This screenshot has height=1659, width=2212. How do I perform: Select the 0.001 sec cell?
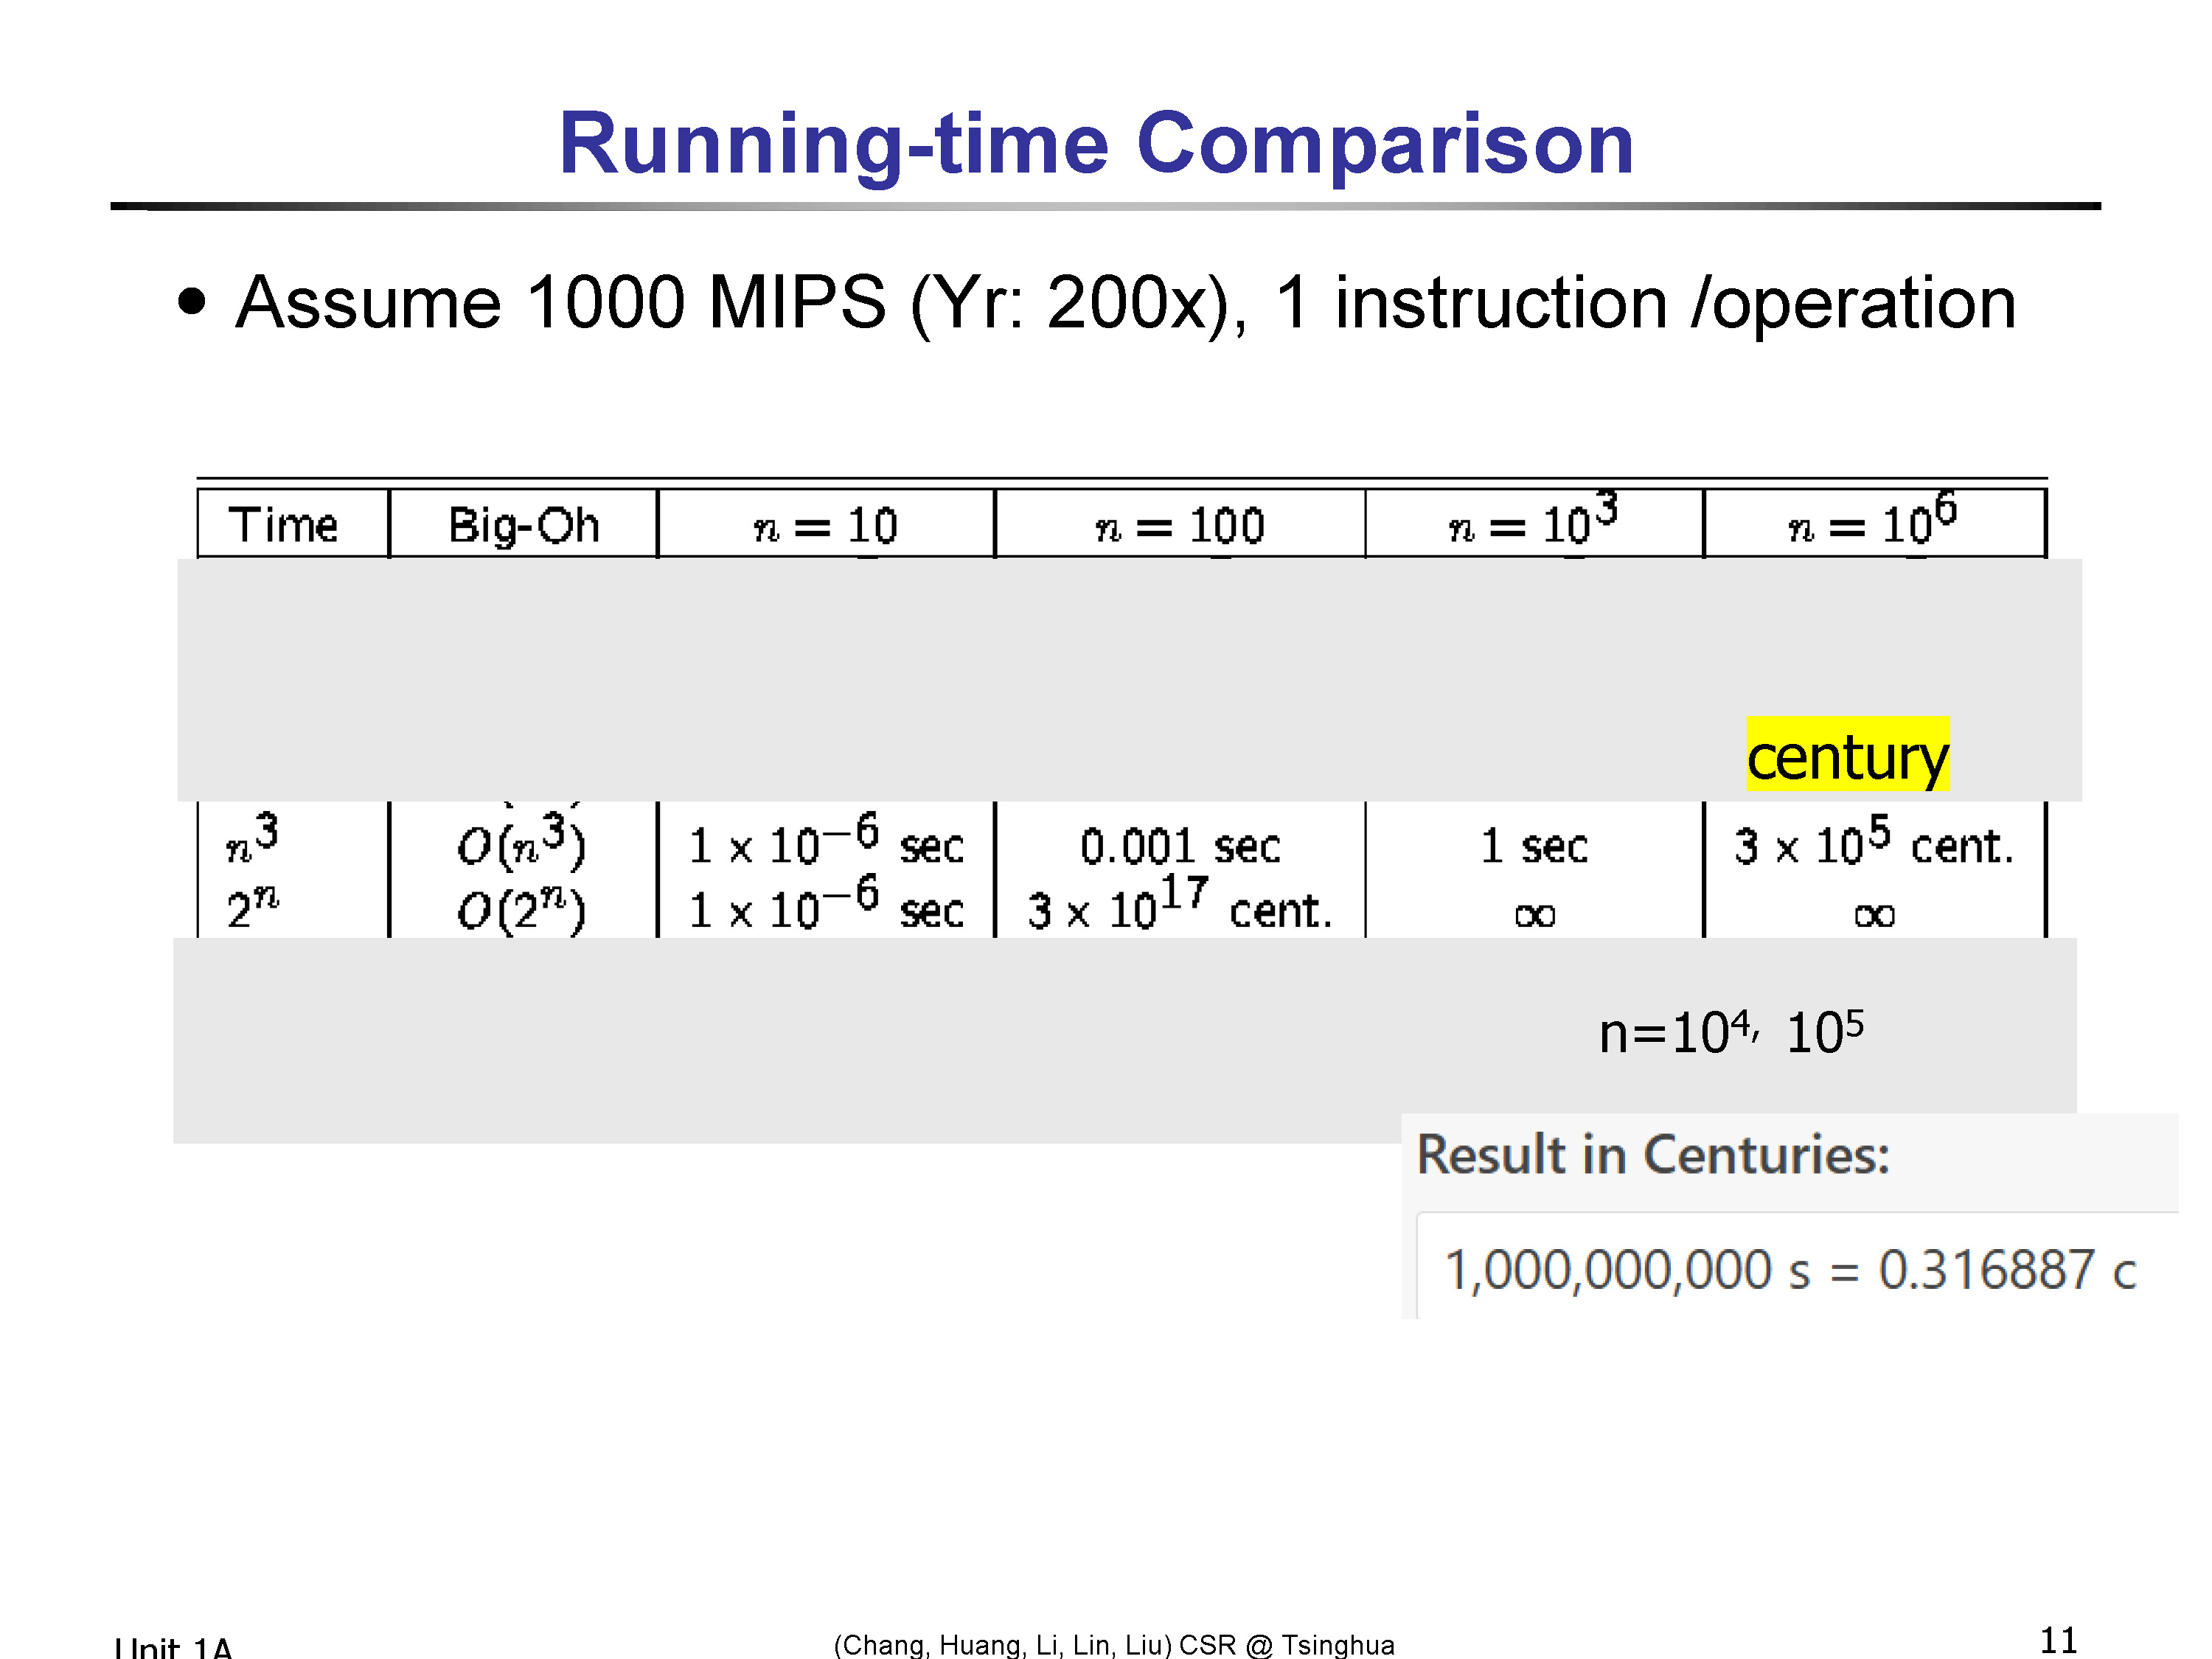pyautogui.click(x=1180, y=847)
